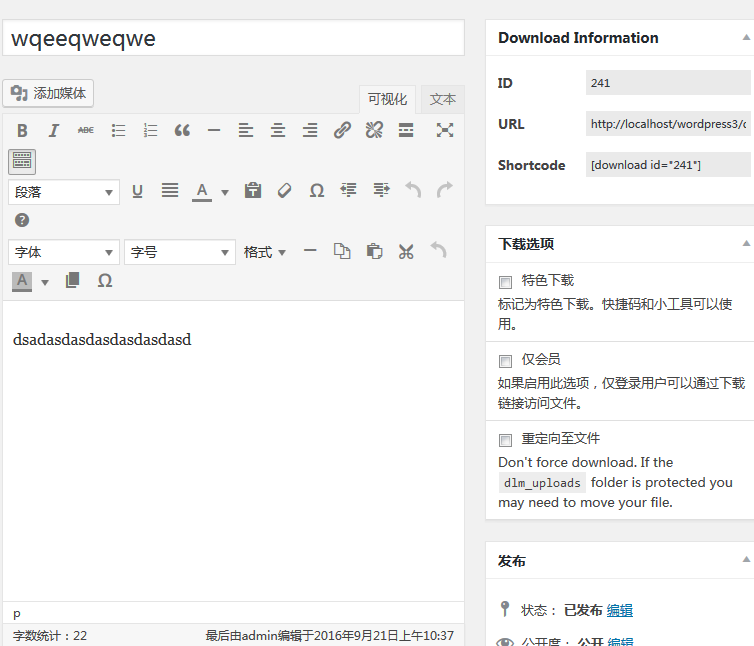Tick the 重定向至文件 checkbox
This screenshot has width=754, height=646.
pos(505,440)
